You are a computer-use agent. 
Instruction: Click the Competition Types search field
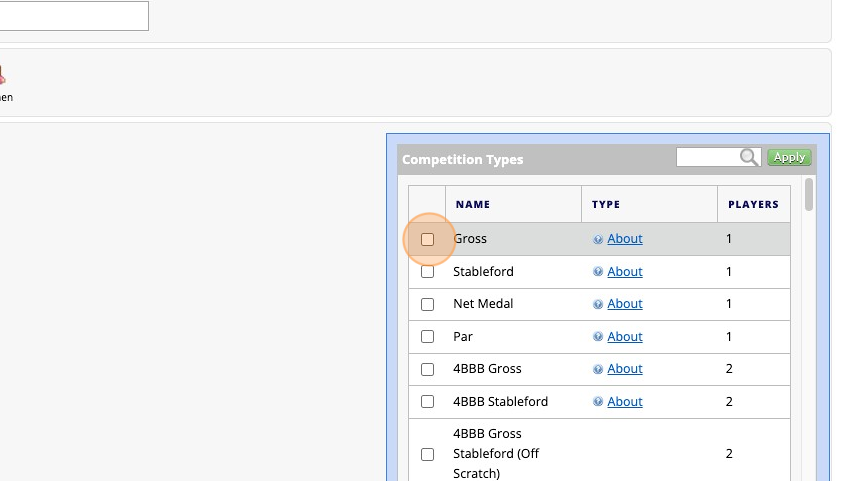coord(708,157)
